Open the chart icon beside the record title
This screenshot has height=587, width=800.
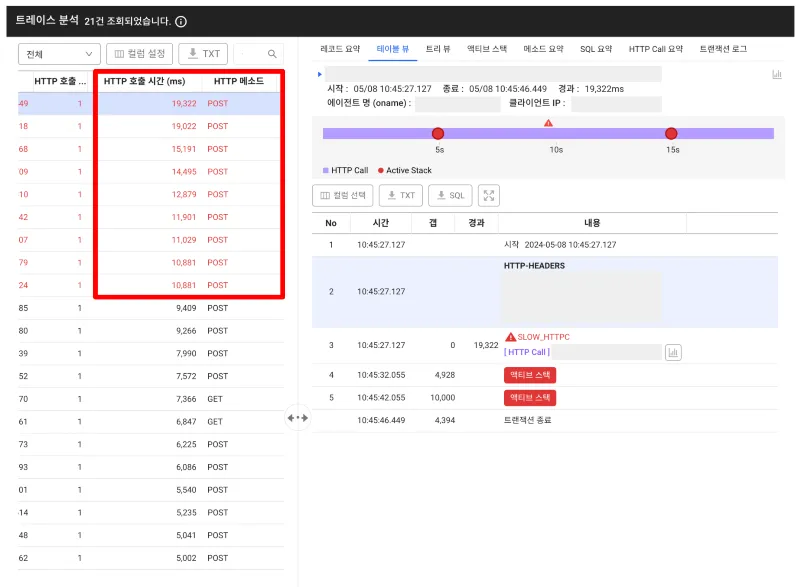pyautogui.click(x=777, y=74)
